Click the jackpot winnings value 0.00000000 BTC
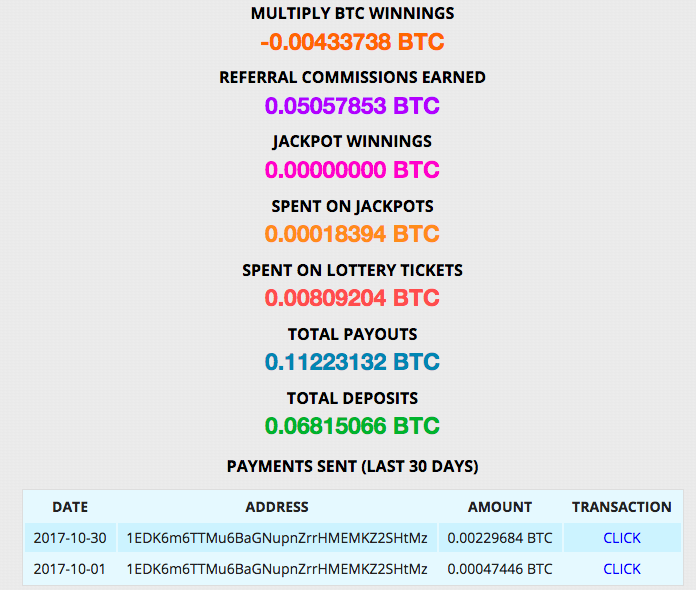Screen dimensions: 696x590 (x=352, y=170)
